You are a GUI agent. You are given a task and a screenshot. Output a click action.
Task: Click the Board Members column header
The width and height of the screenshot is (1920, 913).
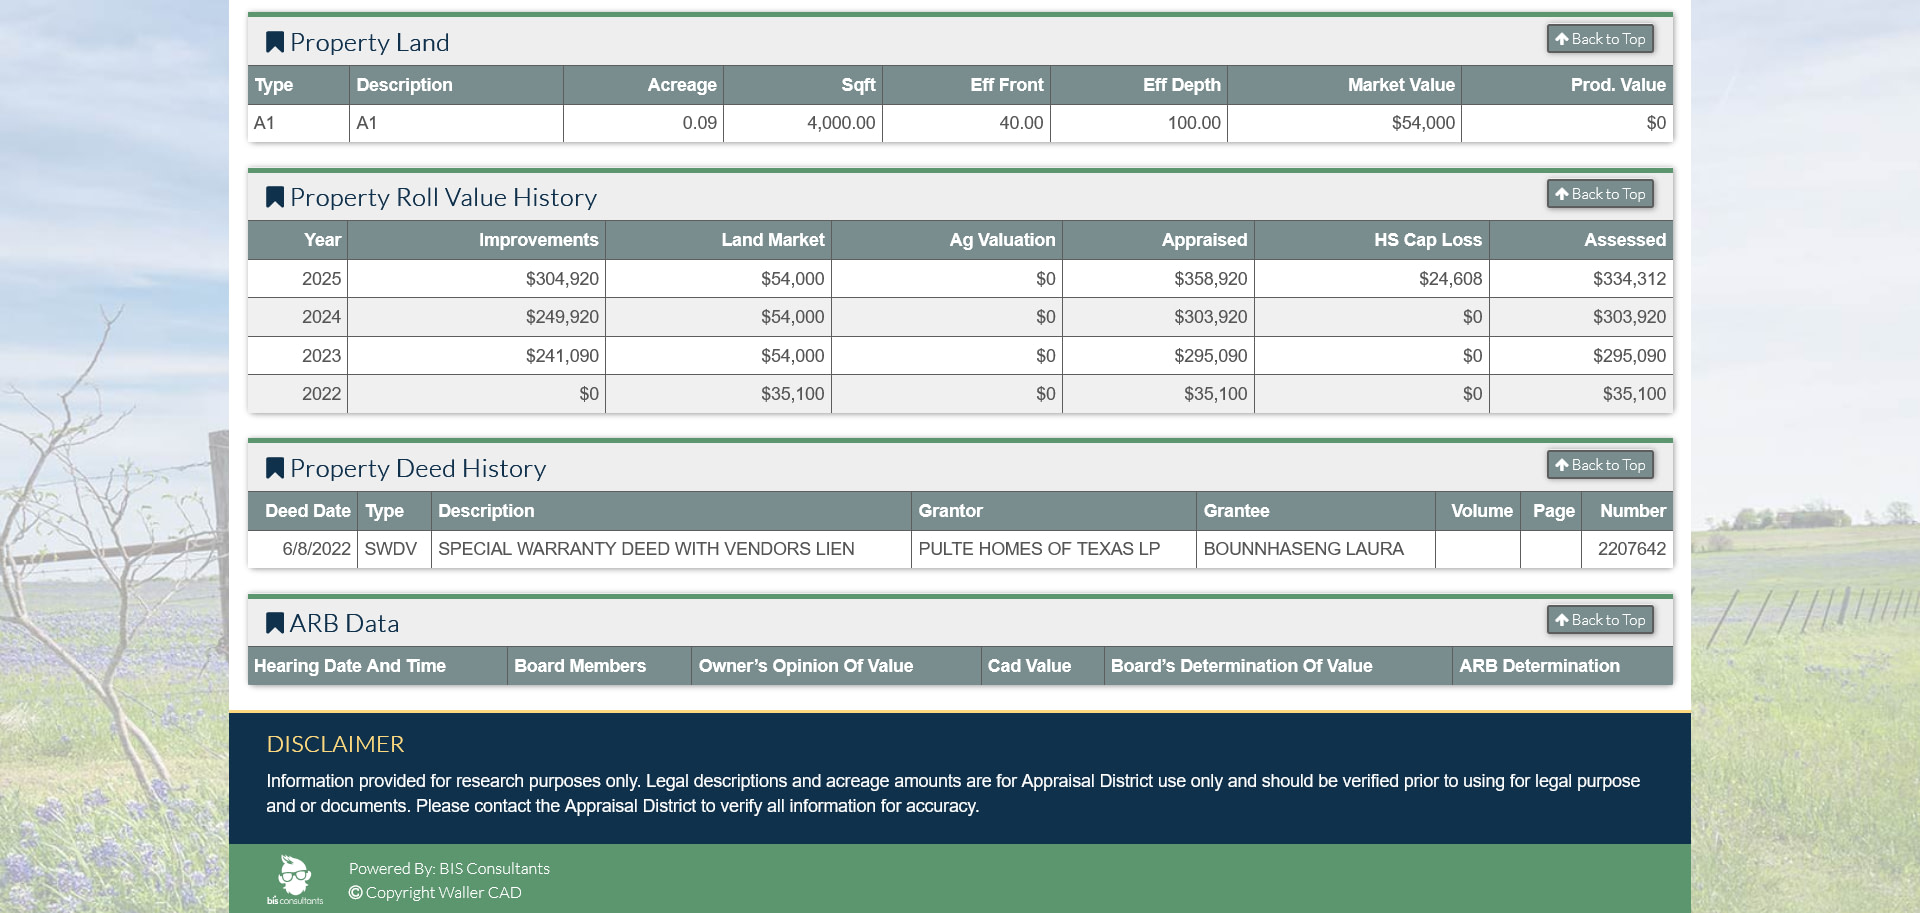pos(599,666)
